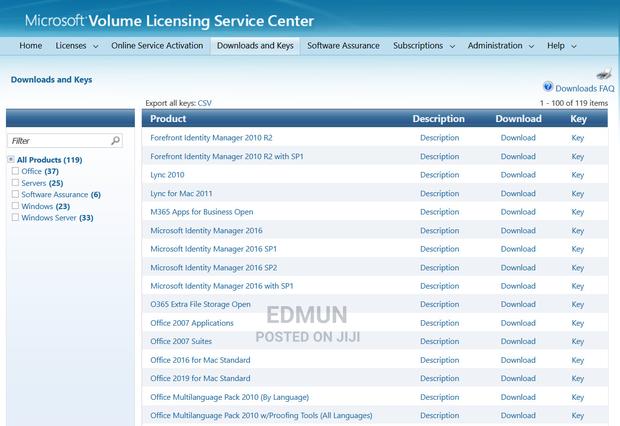This screenshot has width=620, height=426.
Task: Switch to Online Service Activation tab
Action: click(157, 45)
